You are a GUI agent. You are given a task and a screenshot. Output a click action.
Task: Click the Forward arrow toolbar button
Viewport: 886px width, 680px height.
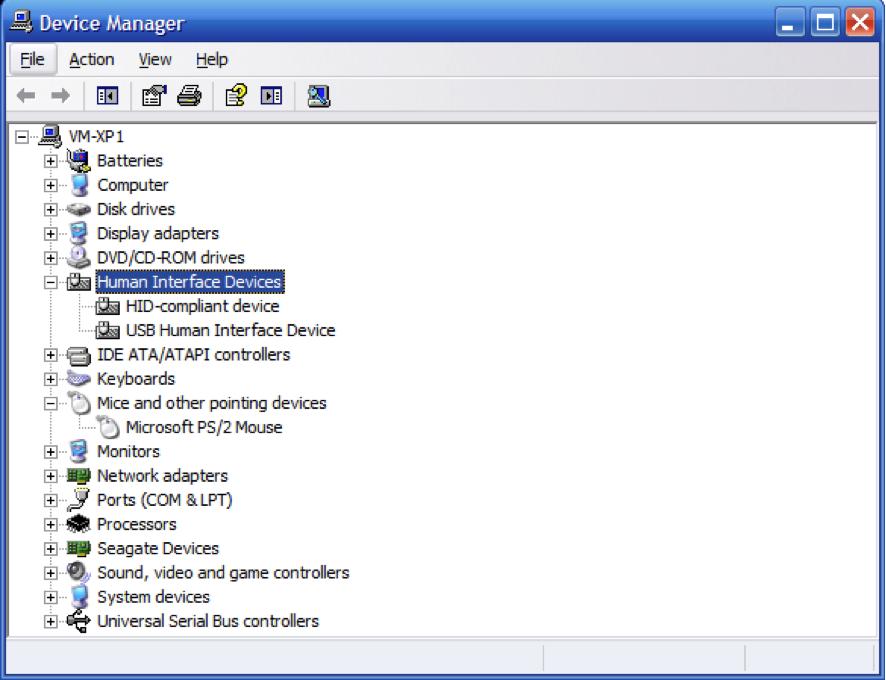tap(60, 96)
